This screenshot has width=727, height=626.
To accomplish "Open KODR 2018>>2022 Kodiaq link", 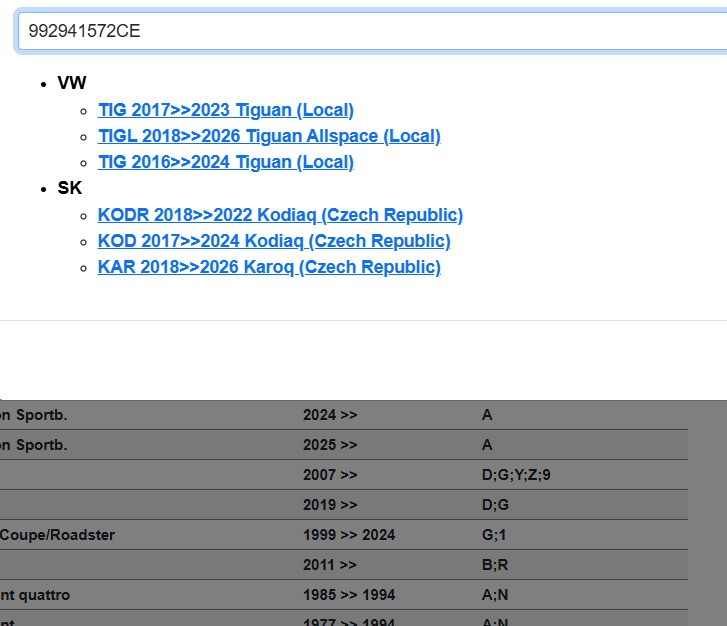I will pos(280,215).
